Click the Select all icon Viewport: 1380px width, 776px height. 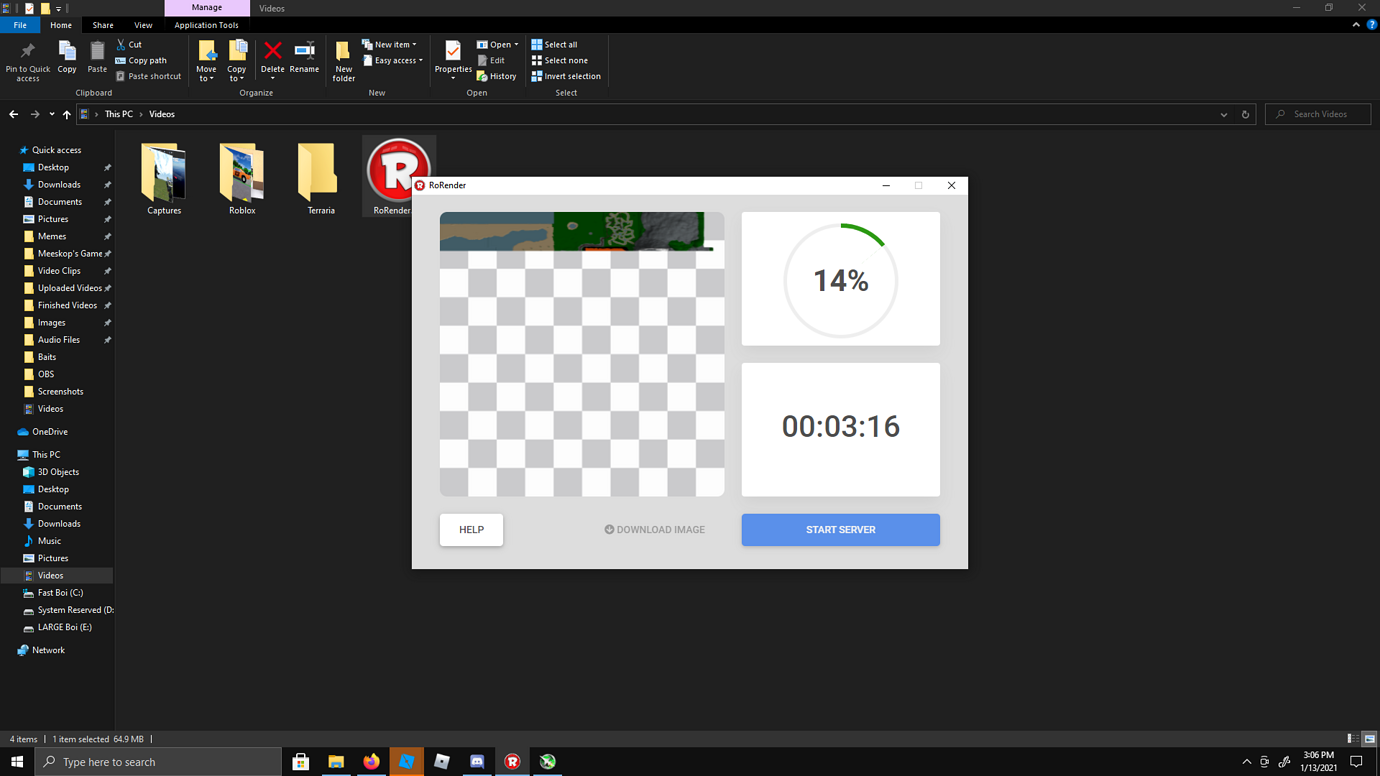[x=540, y=44]
